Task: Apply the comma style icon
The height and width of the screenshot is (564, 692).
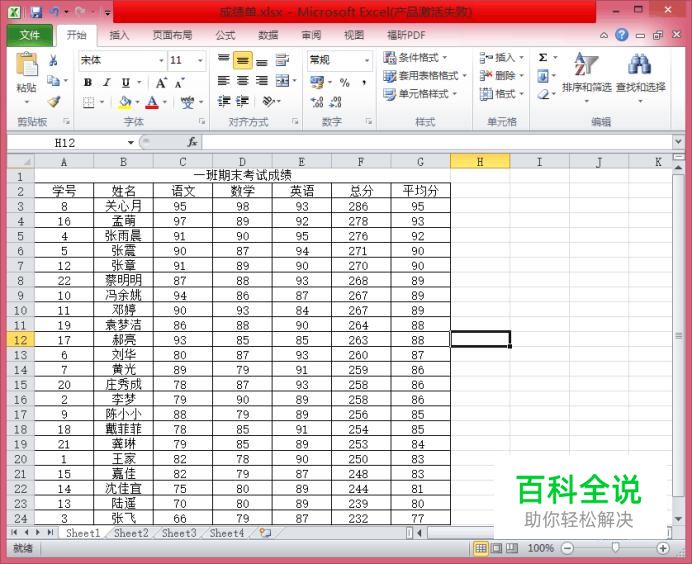Action: coord(364,83)
